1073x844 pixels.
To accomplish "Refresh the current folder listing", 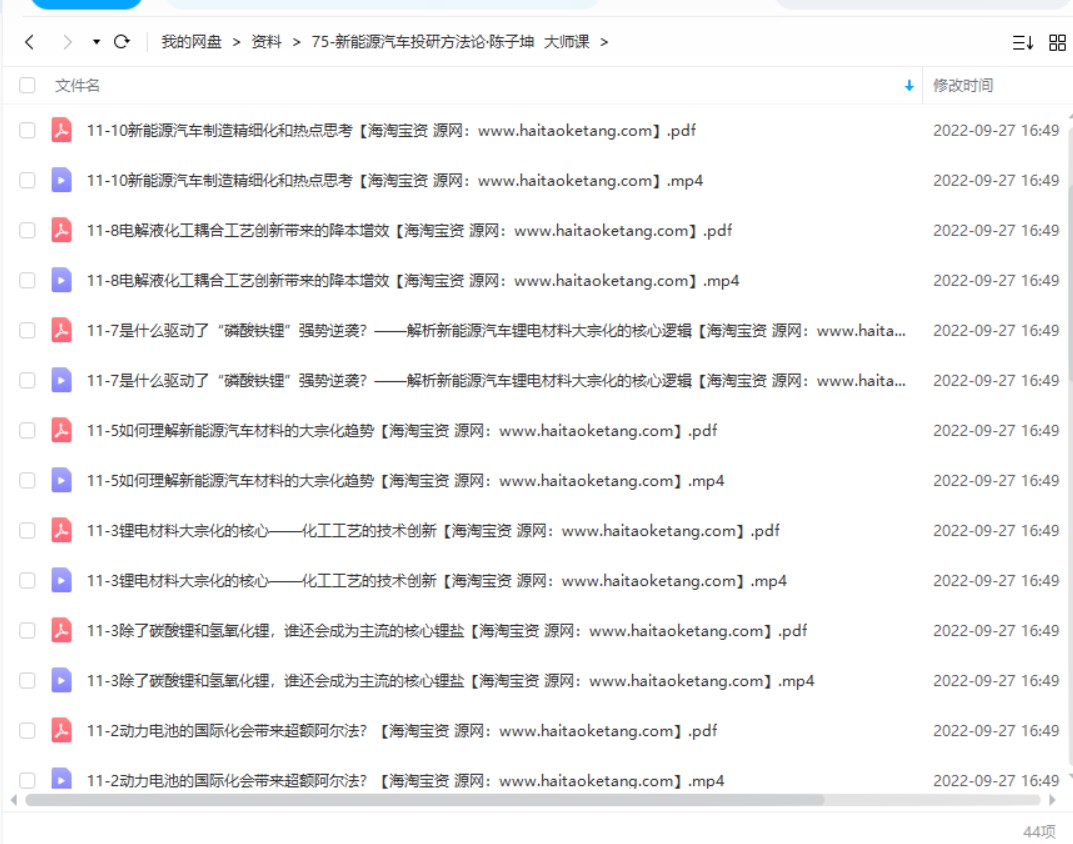I will click(122, 42).
